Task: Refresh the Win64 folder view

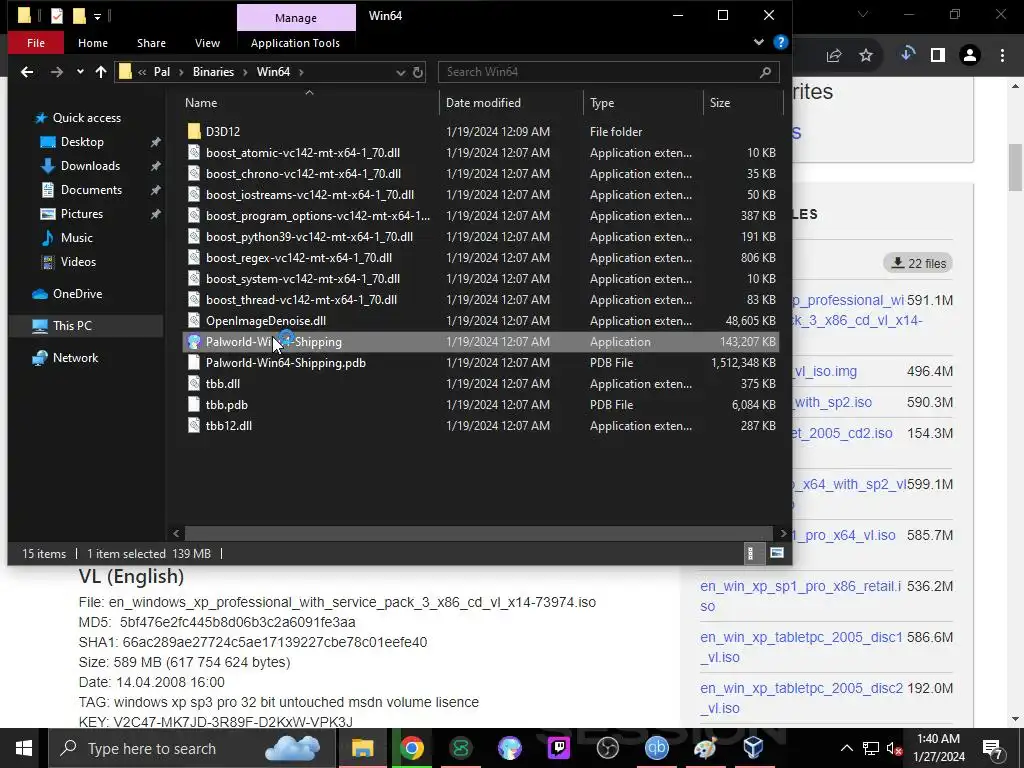Action: click(418, 72)
